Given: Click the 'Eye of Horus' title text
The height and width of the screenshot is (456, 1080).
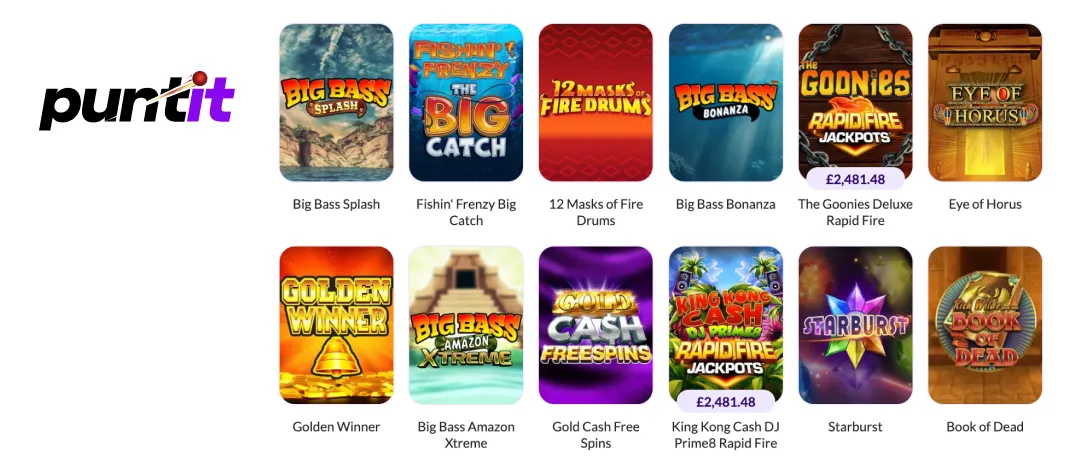Looking at the screenshot, I should pyautogui.click(x=985, y=204).
